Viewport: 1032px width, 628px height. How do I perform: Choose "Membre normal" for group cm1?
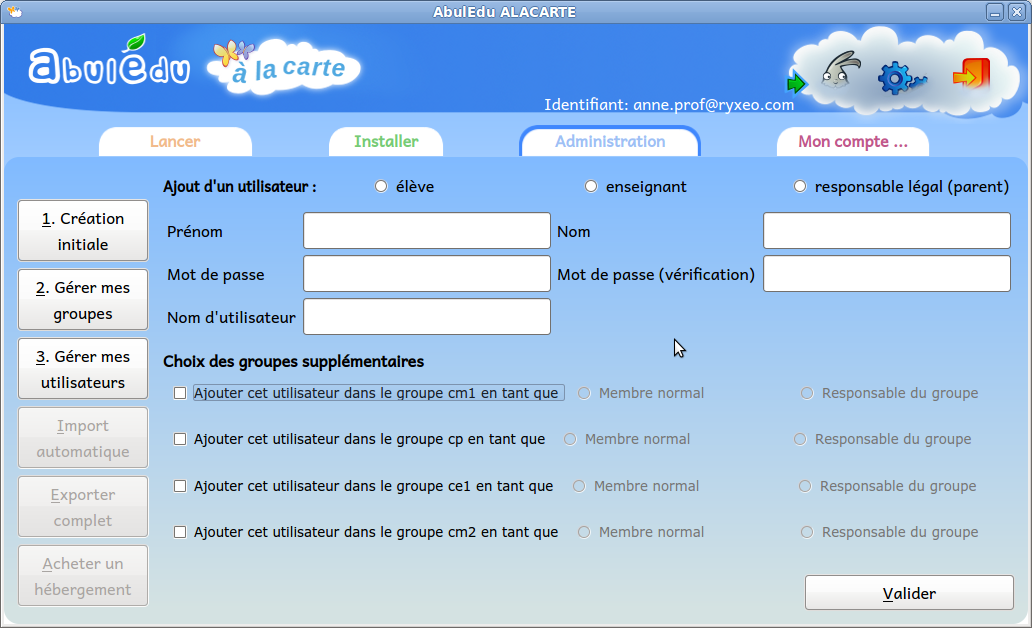pos(584,393)
